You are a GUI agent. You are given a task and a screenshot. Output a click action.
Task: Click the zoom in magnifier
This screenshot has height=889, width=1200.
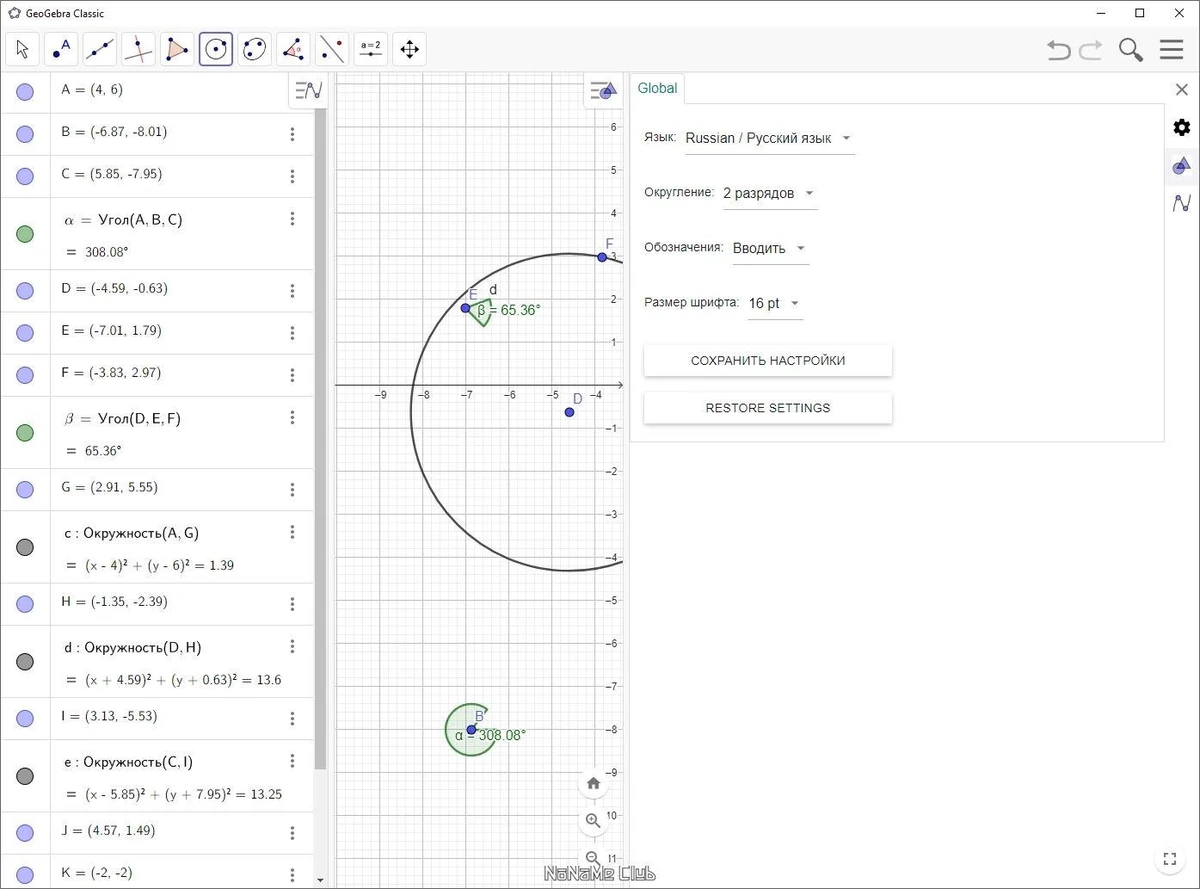593,820
